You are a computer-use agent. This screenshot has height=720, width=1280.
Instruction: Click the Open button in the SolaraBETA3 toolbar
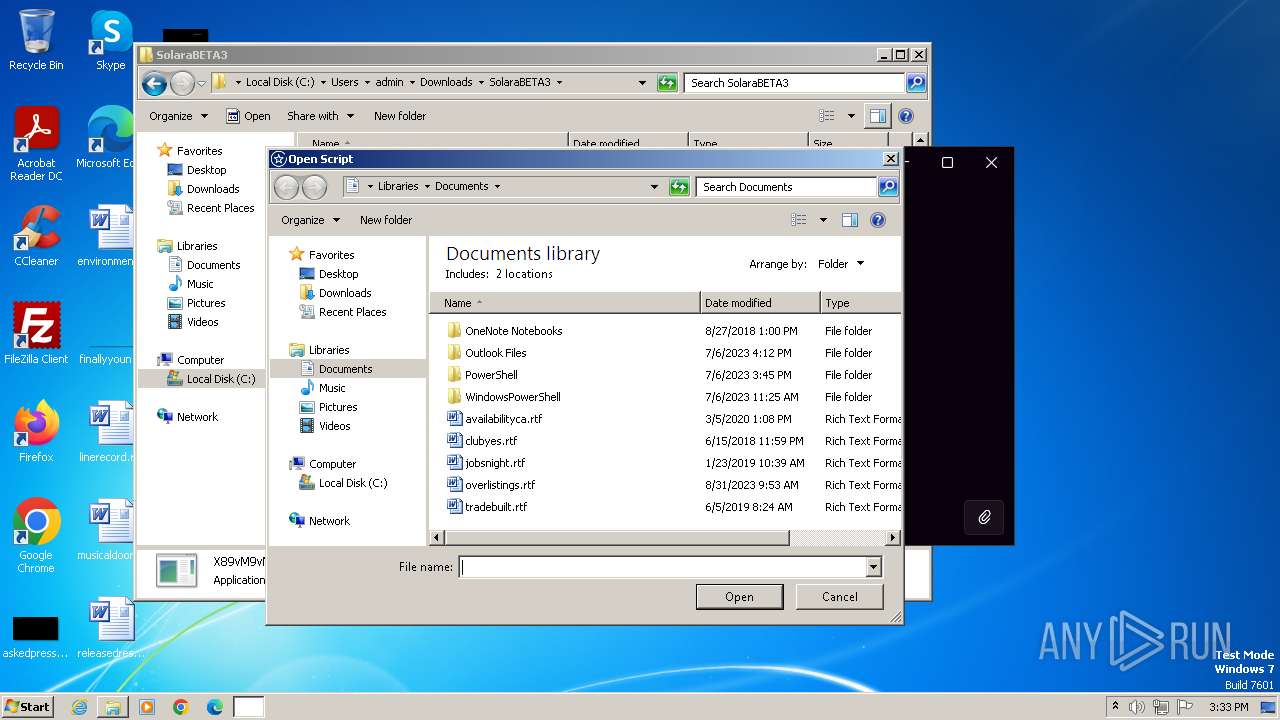point(248,116)
